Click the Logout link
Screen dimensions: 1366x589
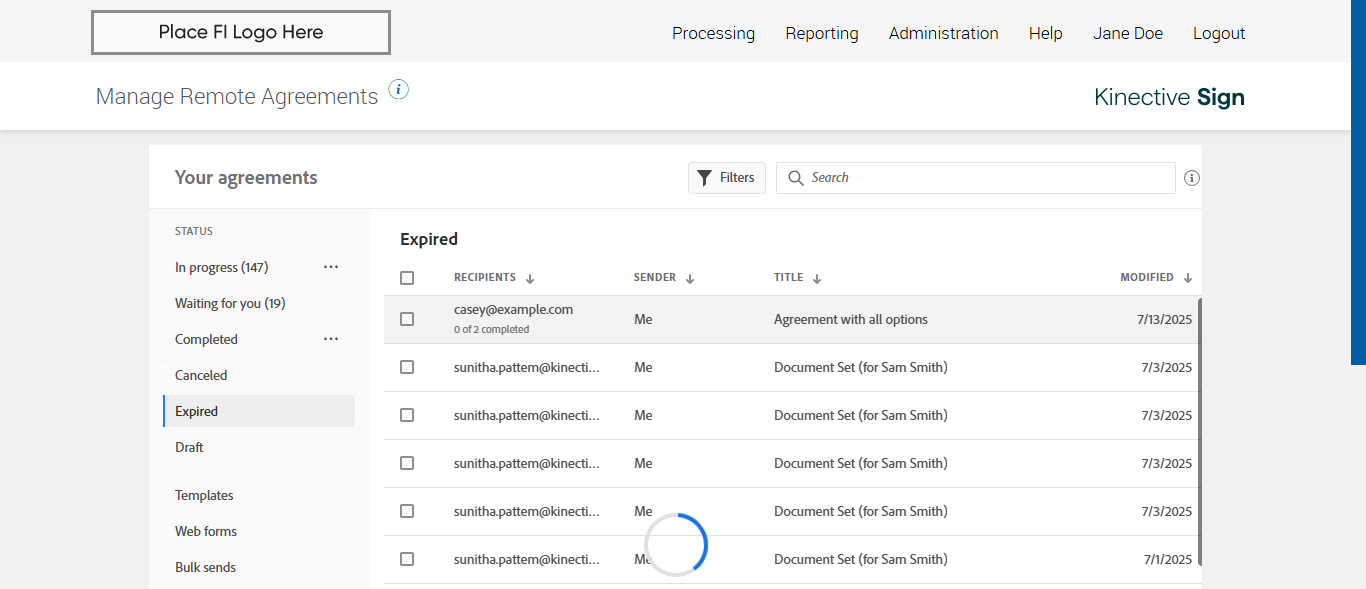tap(1218, 33)
